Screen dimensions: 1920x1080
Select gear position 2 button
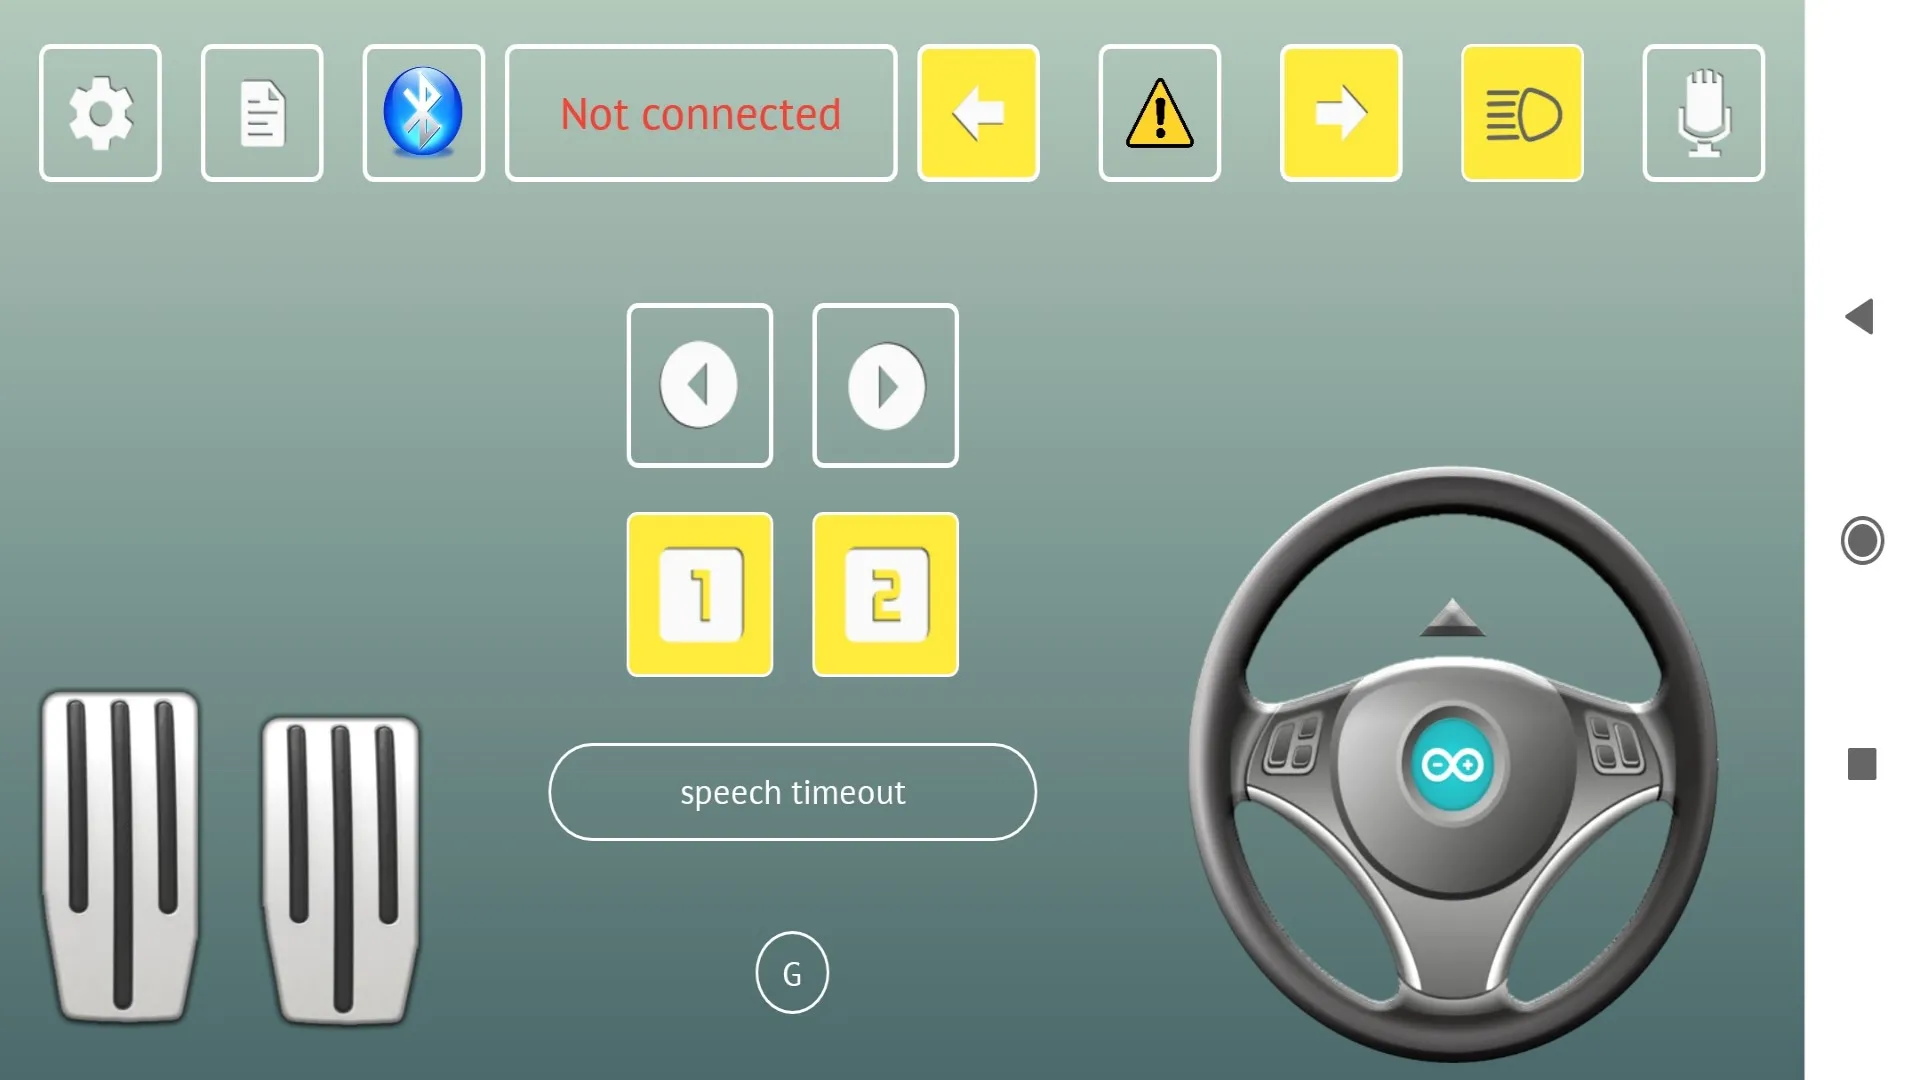click(885, 593)
